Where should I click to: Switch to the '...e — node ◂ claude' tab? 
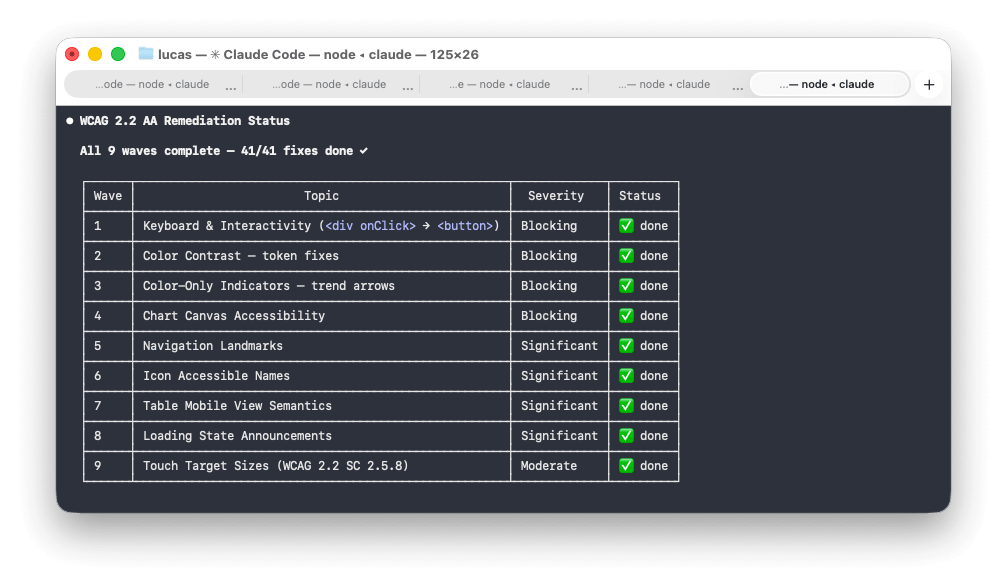[499, 85]
